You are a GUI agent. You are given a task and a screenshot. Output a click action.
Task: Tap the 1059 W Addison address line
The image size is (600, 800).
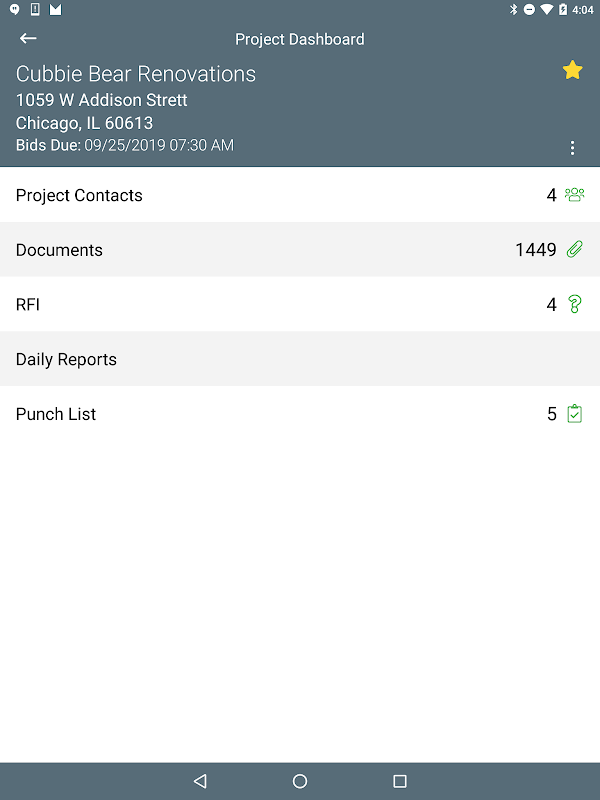tap(102, 100)
